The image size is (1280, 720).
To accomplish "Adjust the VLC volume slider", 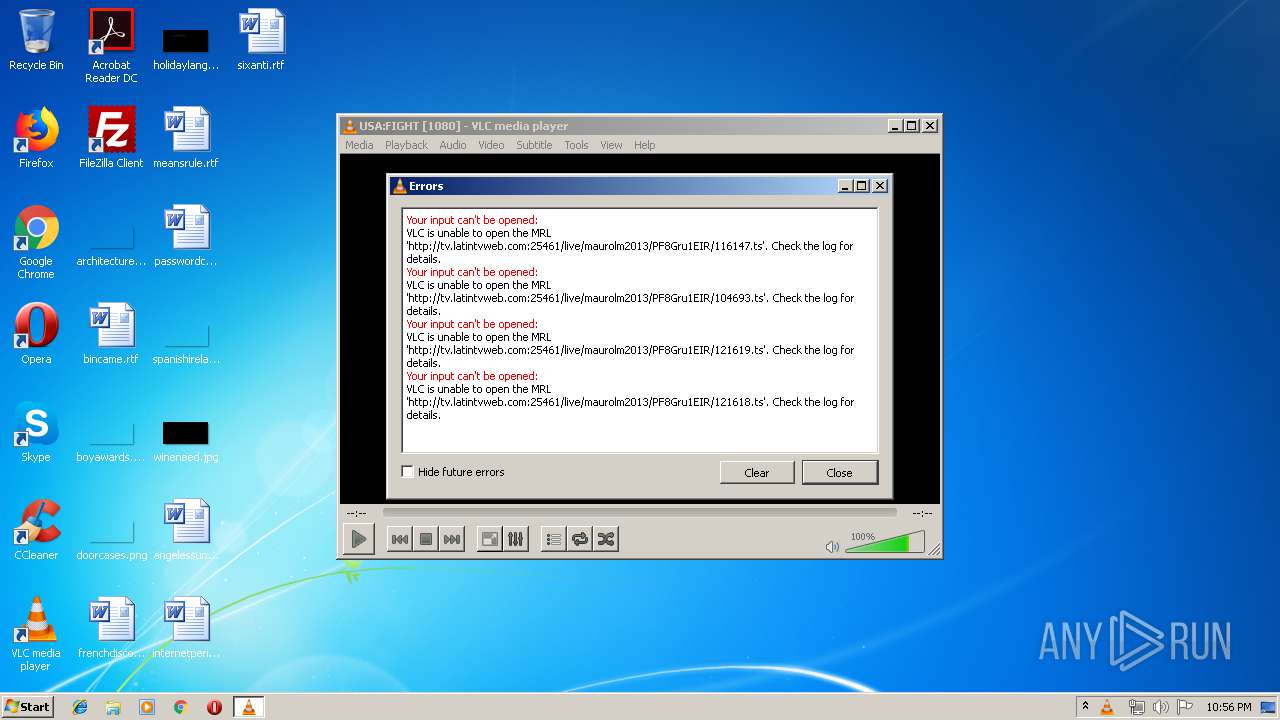I will pyautogui.click(x=884, y=543).
